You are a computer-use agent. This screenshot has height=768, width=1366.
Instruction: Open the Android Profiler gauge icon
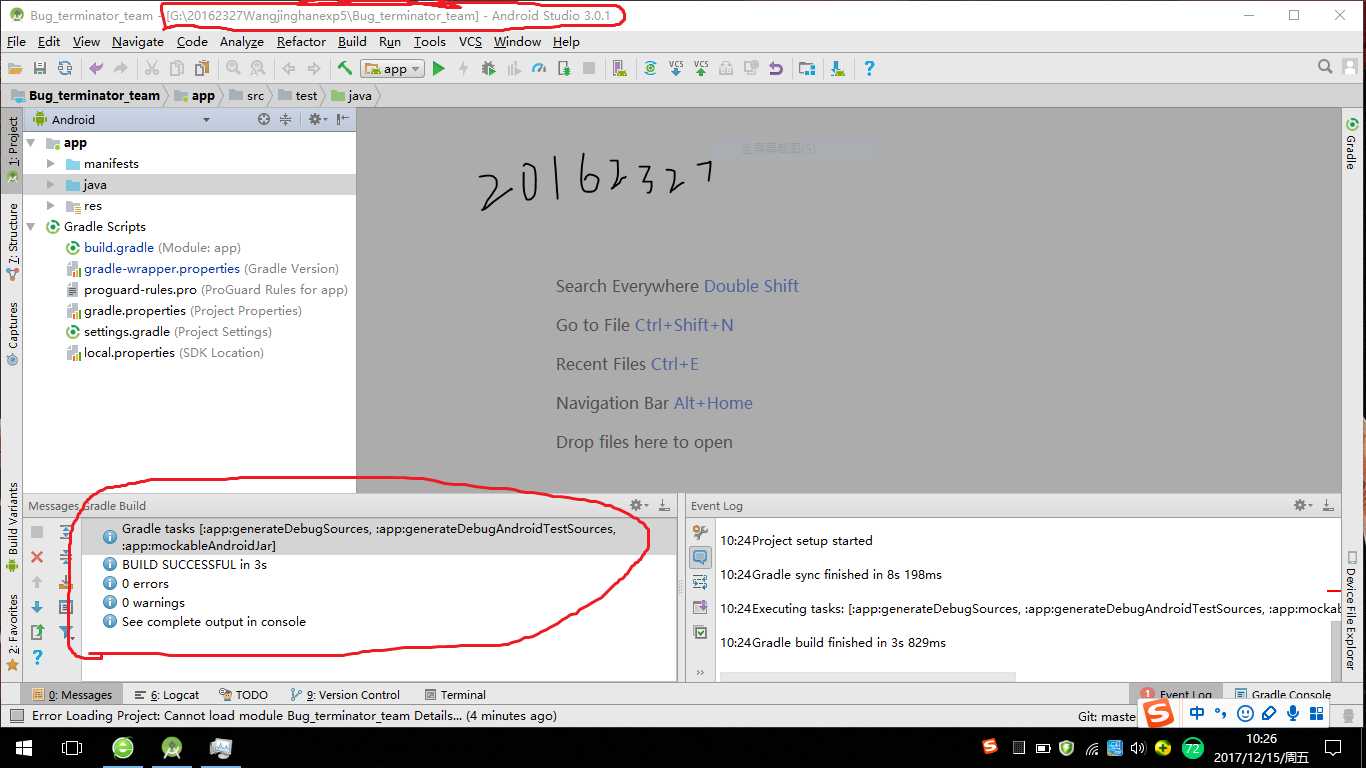[539, 68]
